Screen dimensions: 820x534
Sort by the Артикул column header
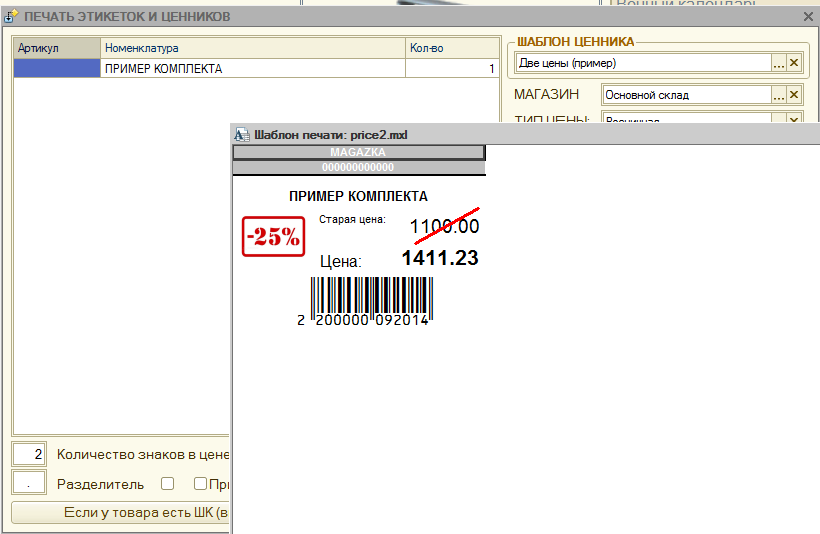(57, 48)
